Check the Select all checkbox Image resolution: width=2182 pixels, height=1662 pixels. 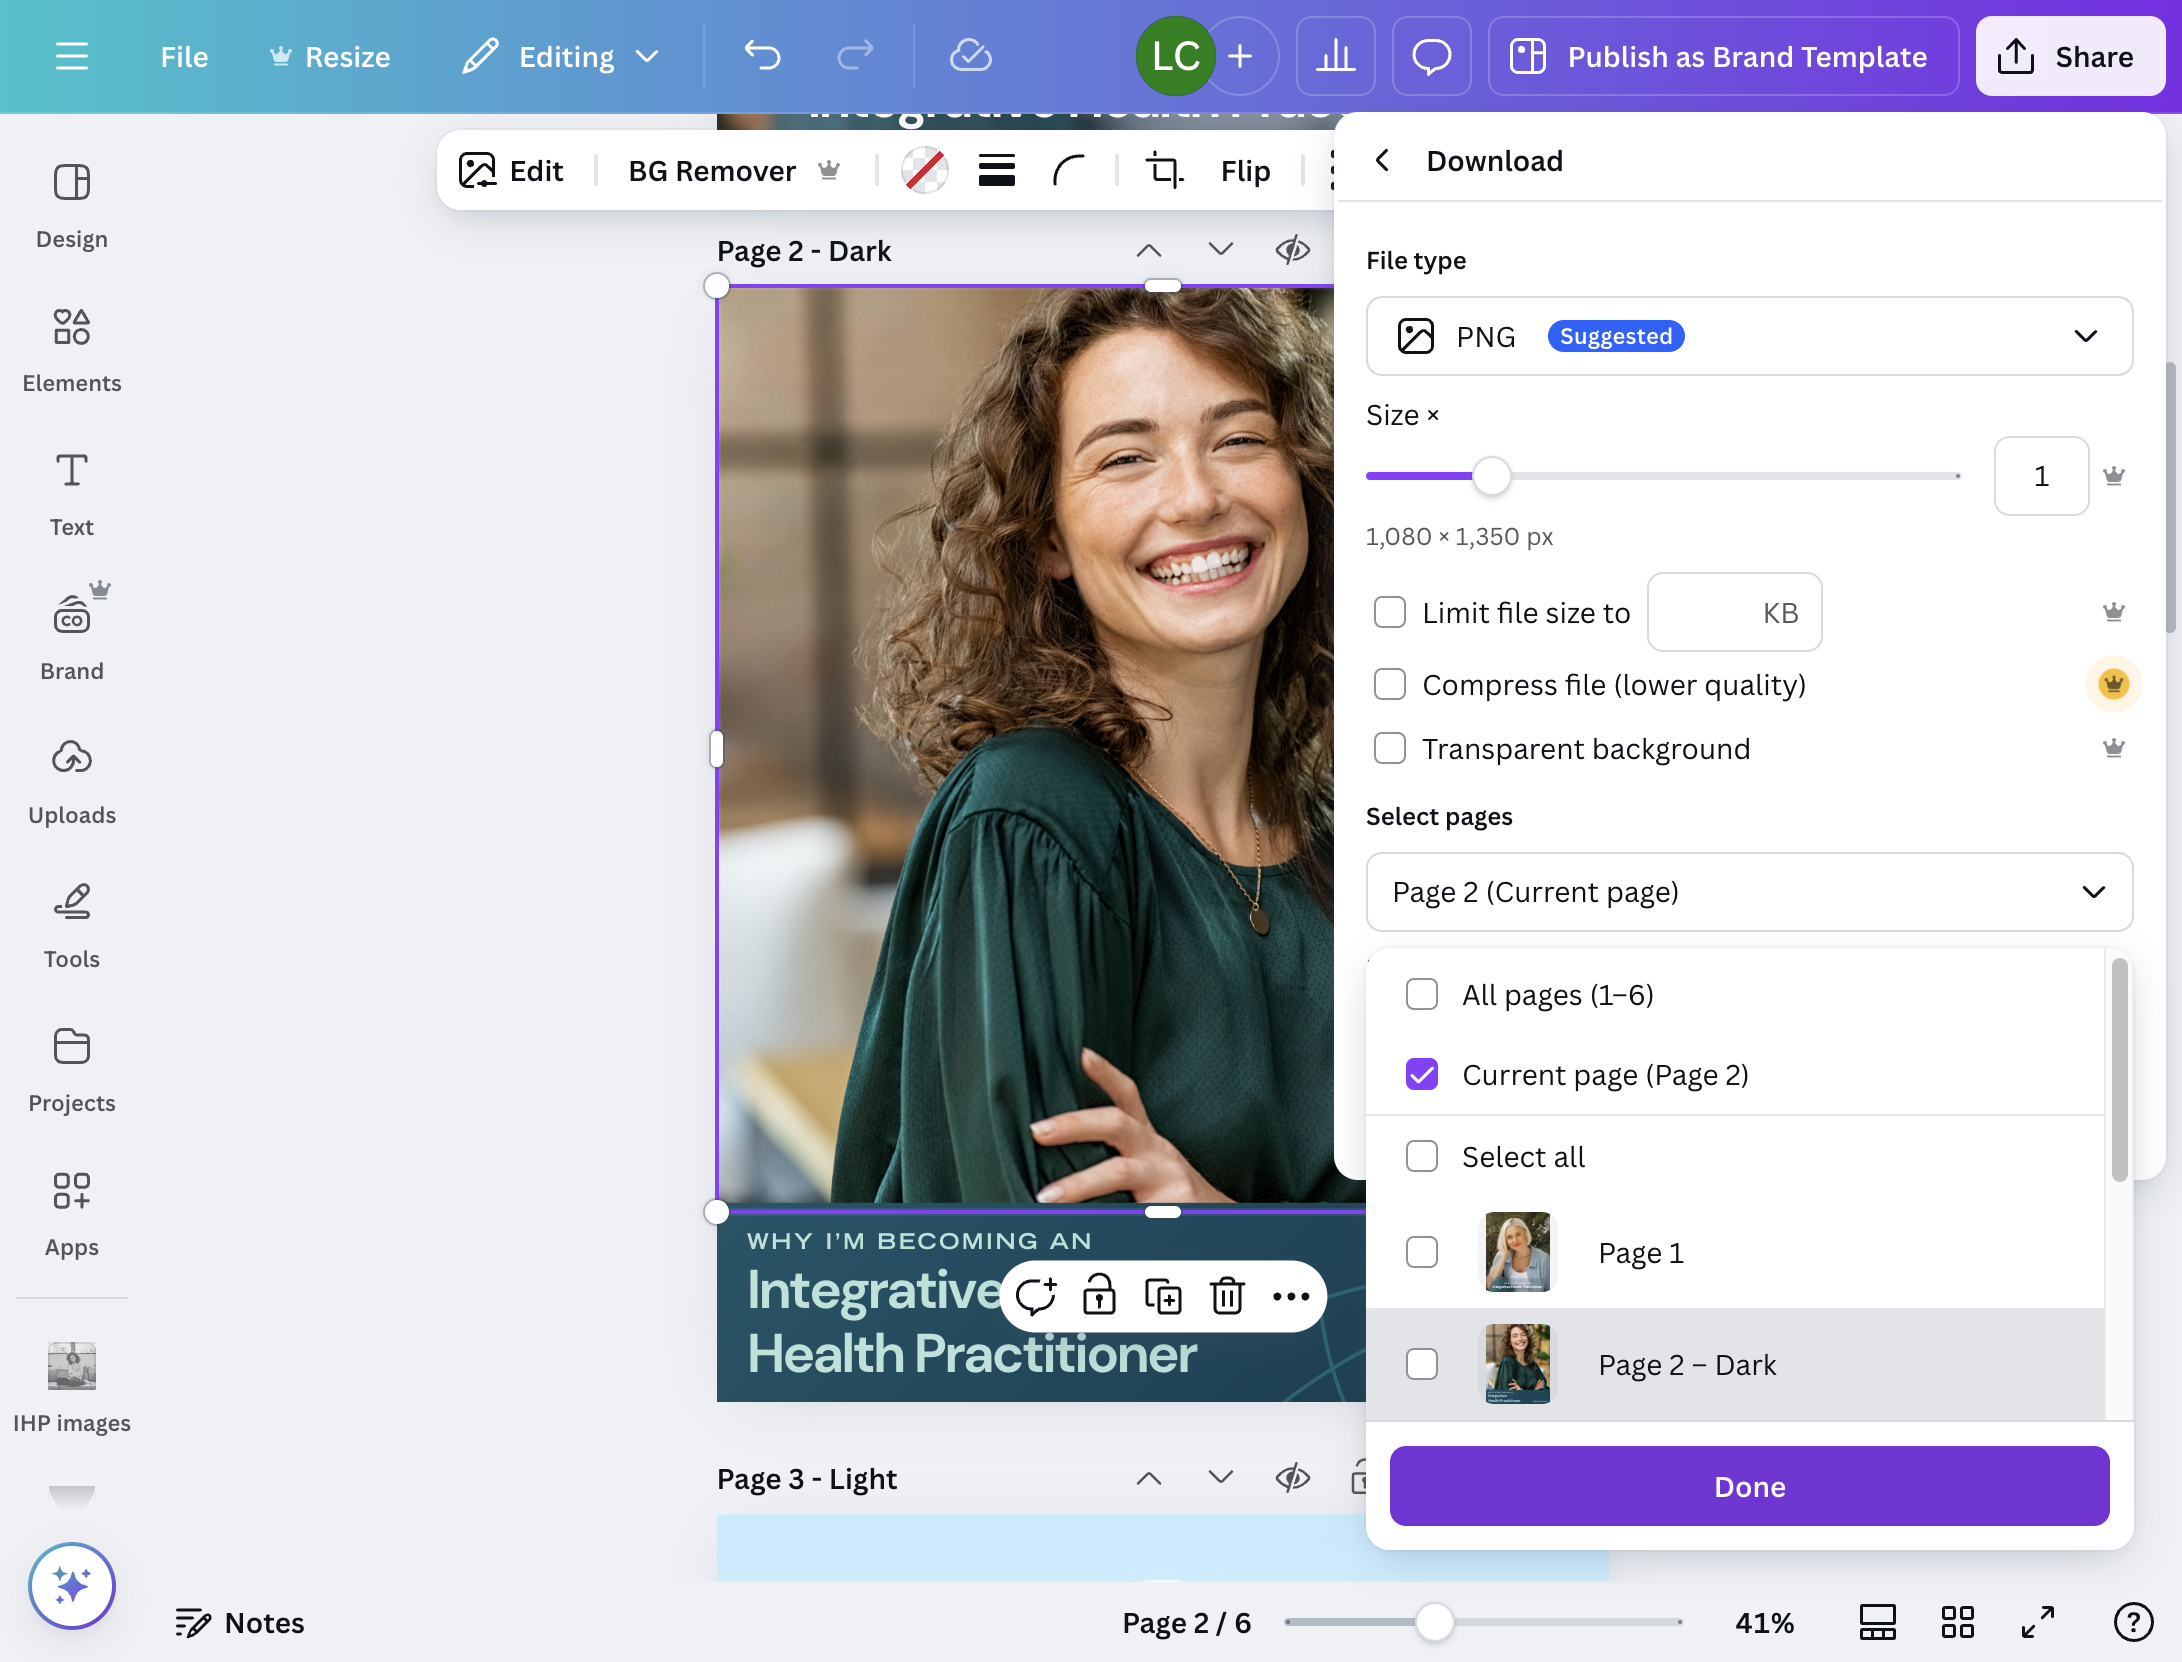(x=1422, y=1156)
